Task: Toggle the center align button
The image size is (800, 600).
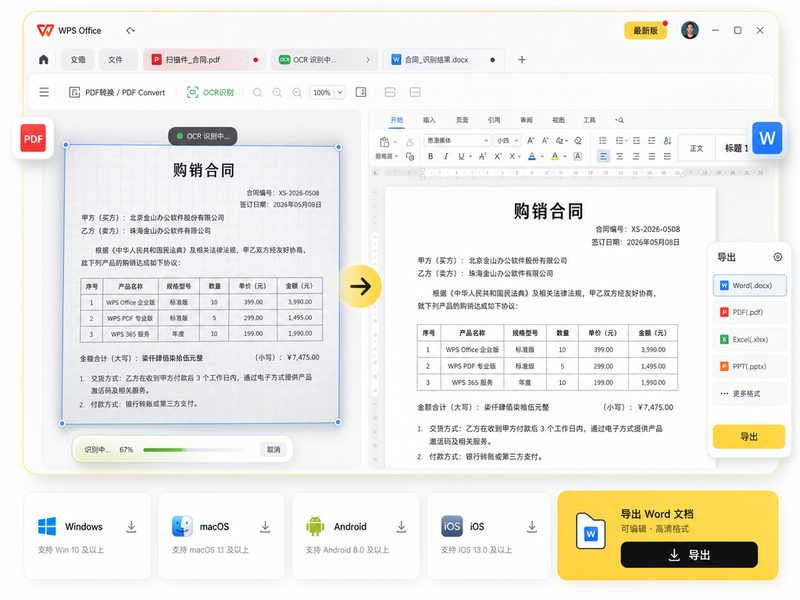Action: (x=619, y=156)
